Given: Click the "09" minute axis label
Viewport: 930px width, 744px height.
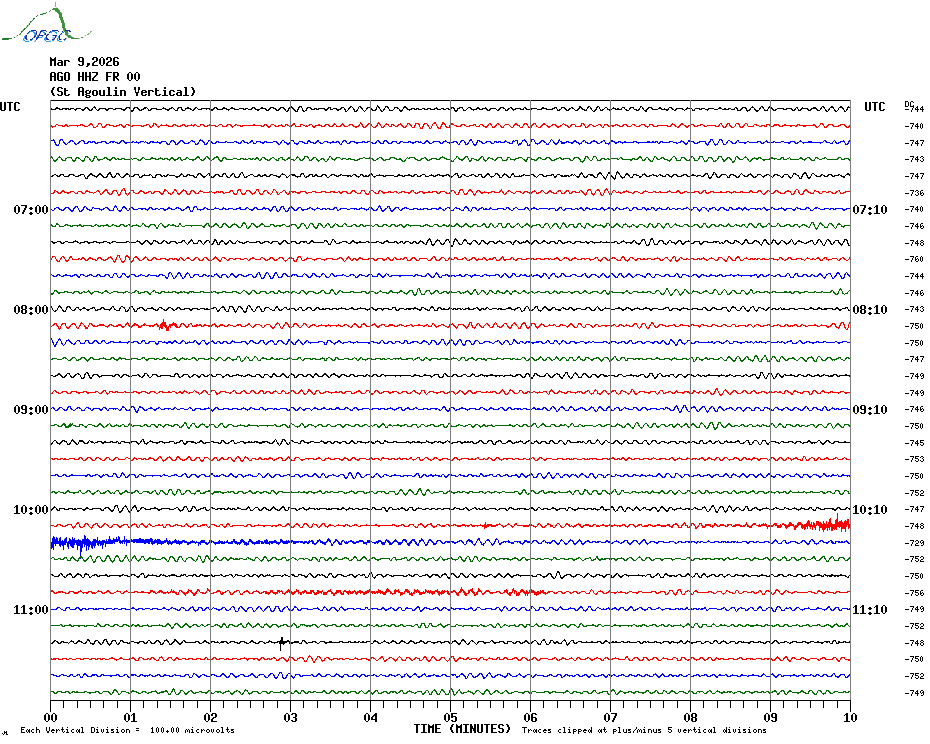Looking at the screenshot, I should pos(770,718).
